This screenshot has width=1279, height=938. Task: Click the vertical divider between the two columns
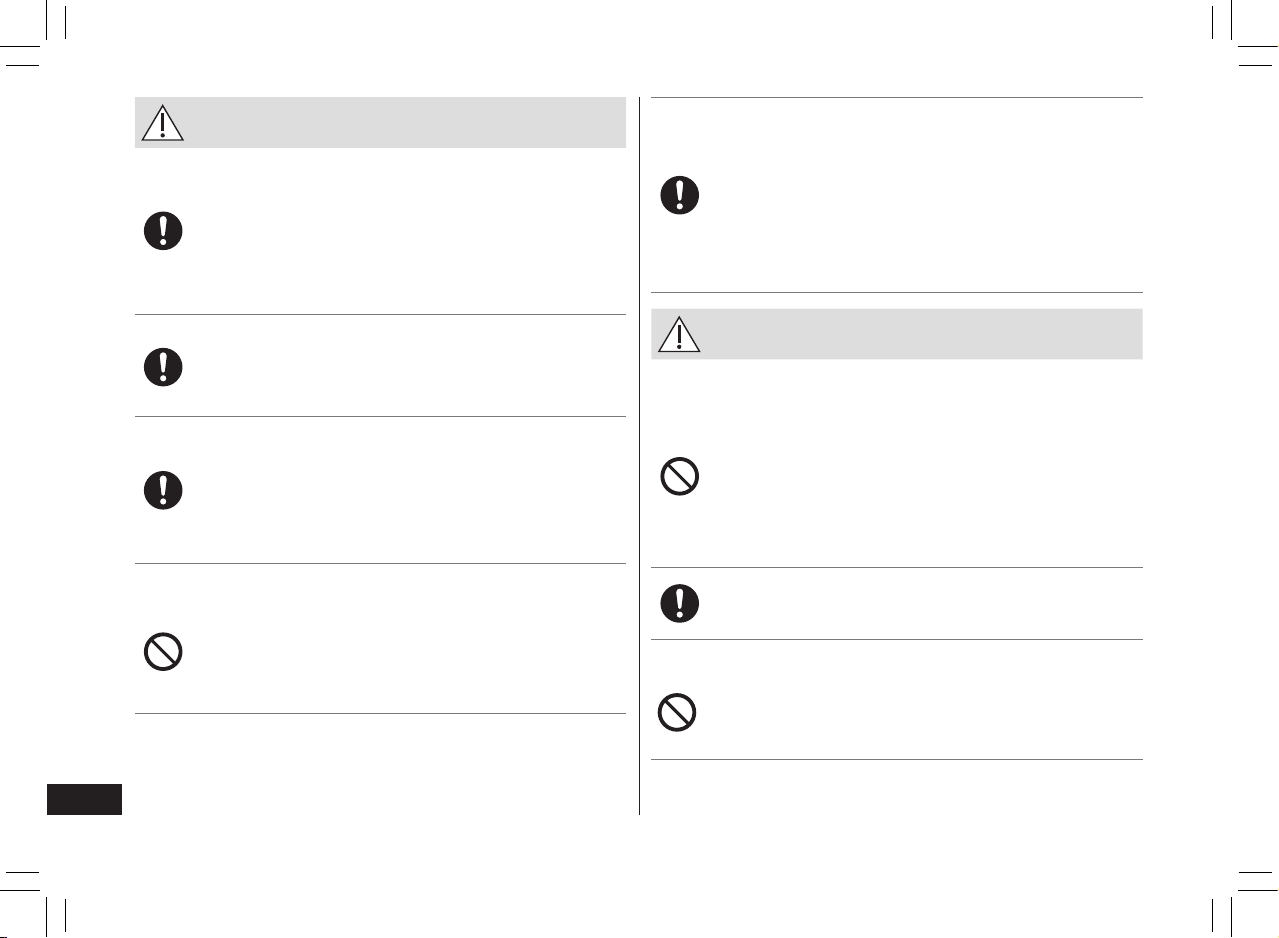click(639, 456)
